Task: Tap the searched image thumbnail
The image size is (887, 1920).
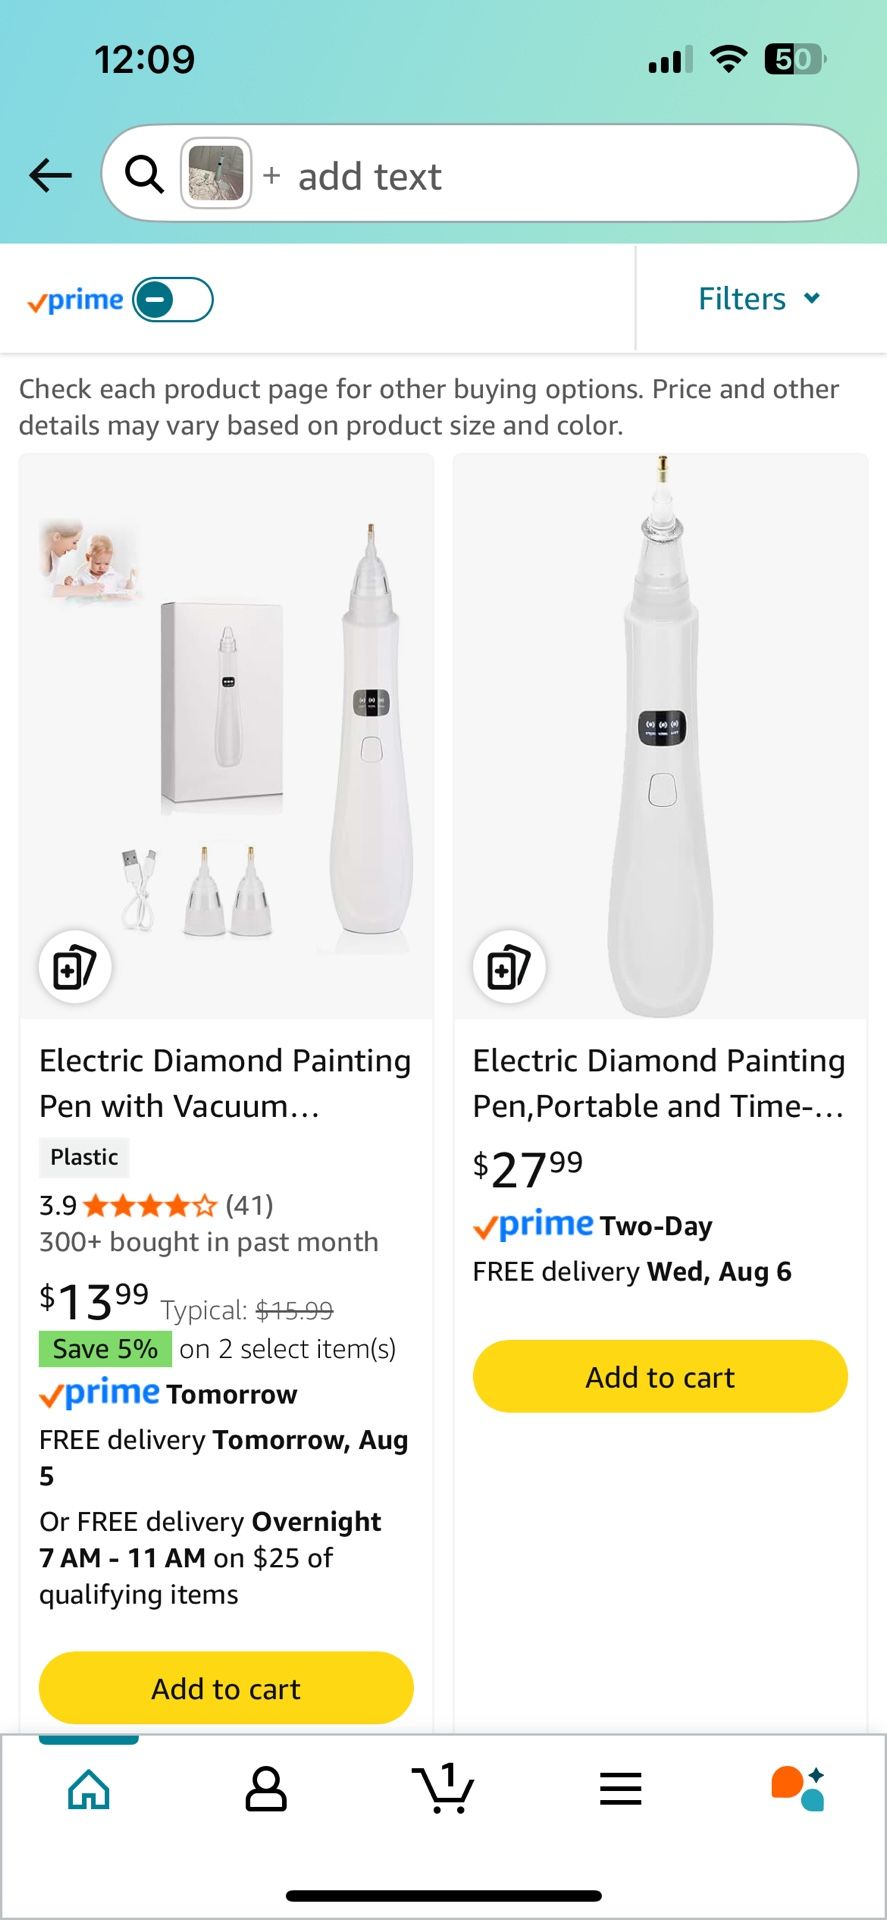Action: tap(216, 174)
